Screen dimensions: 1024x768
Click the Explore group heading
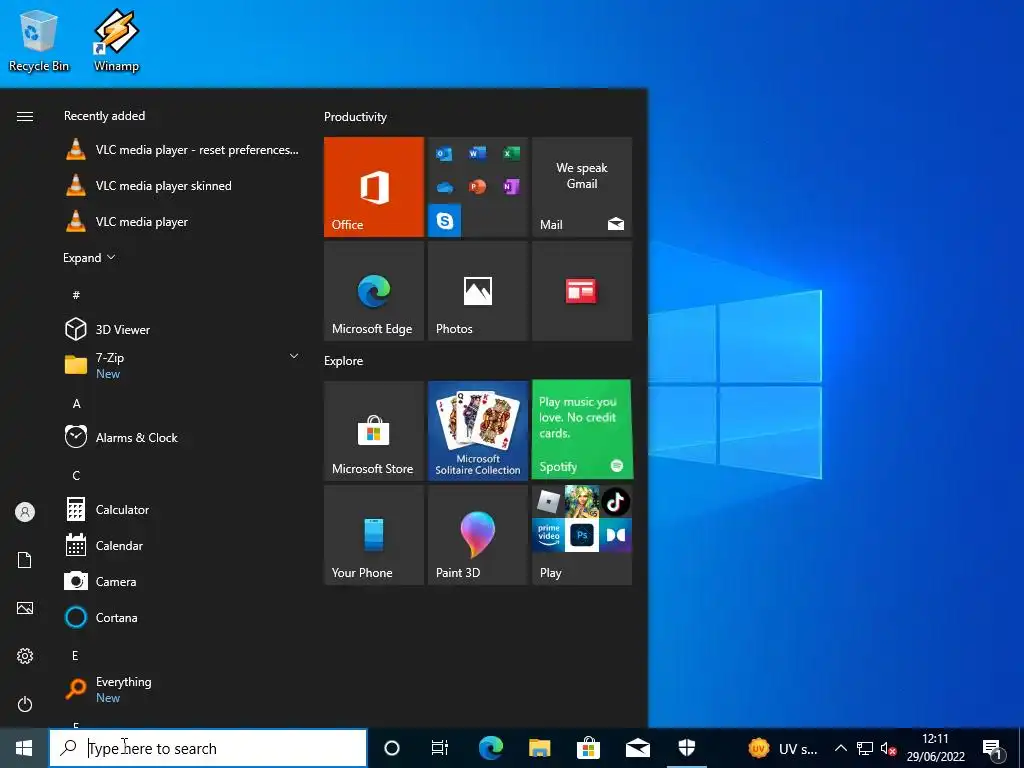point(344,360)
